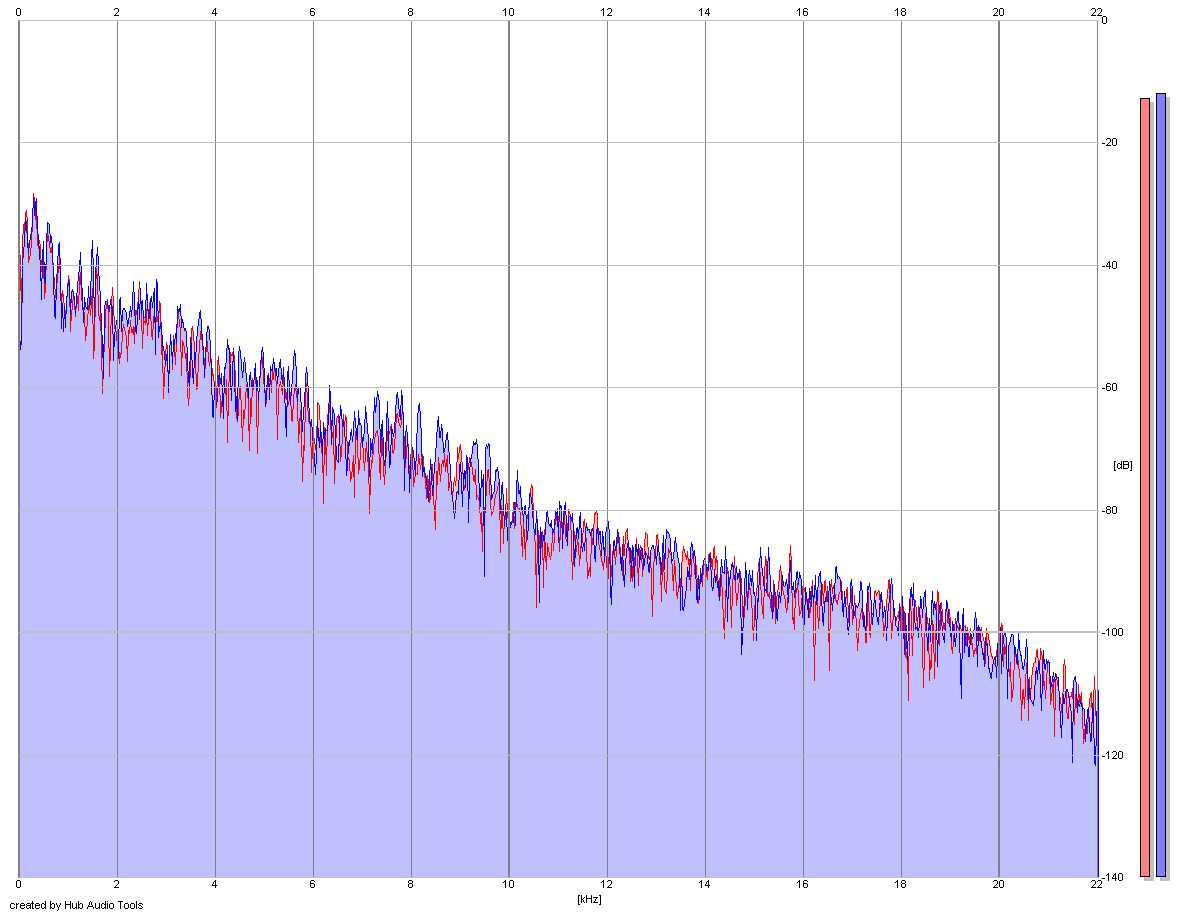Click the 0 dB label at top right
The height and width of the screenshot is (917, 1180).
(1105, 20)
